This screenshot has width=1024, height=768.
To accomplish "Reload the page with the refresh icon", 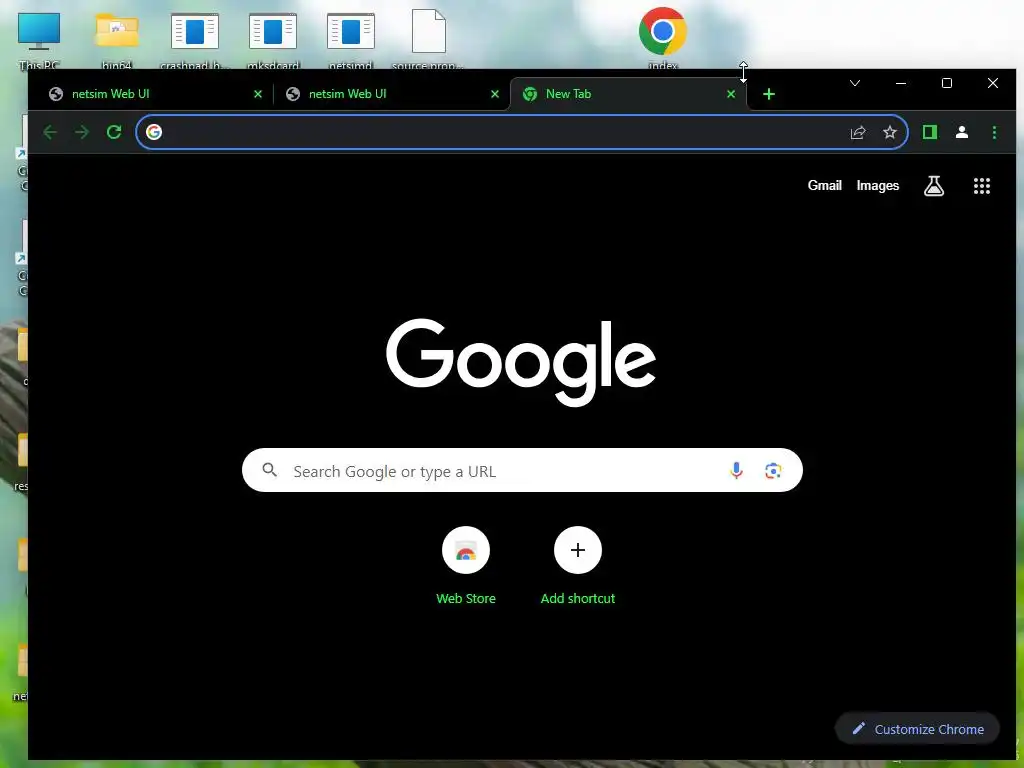I will pyautogui.click(x=114, y=133).
